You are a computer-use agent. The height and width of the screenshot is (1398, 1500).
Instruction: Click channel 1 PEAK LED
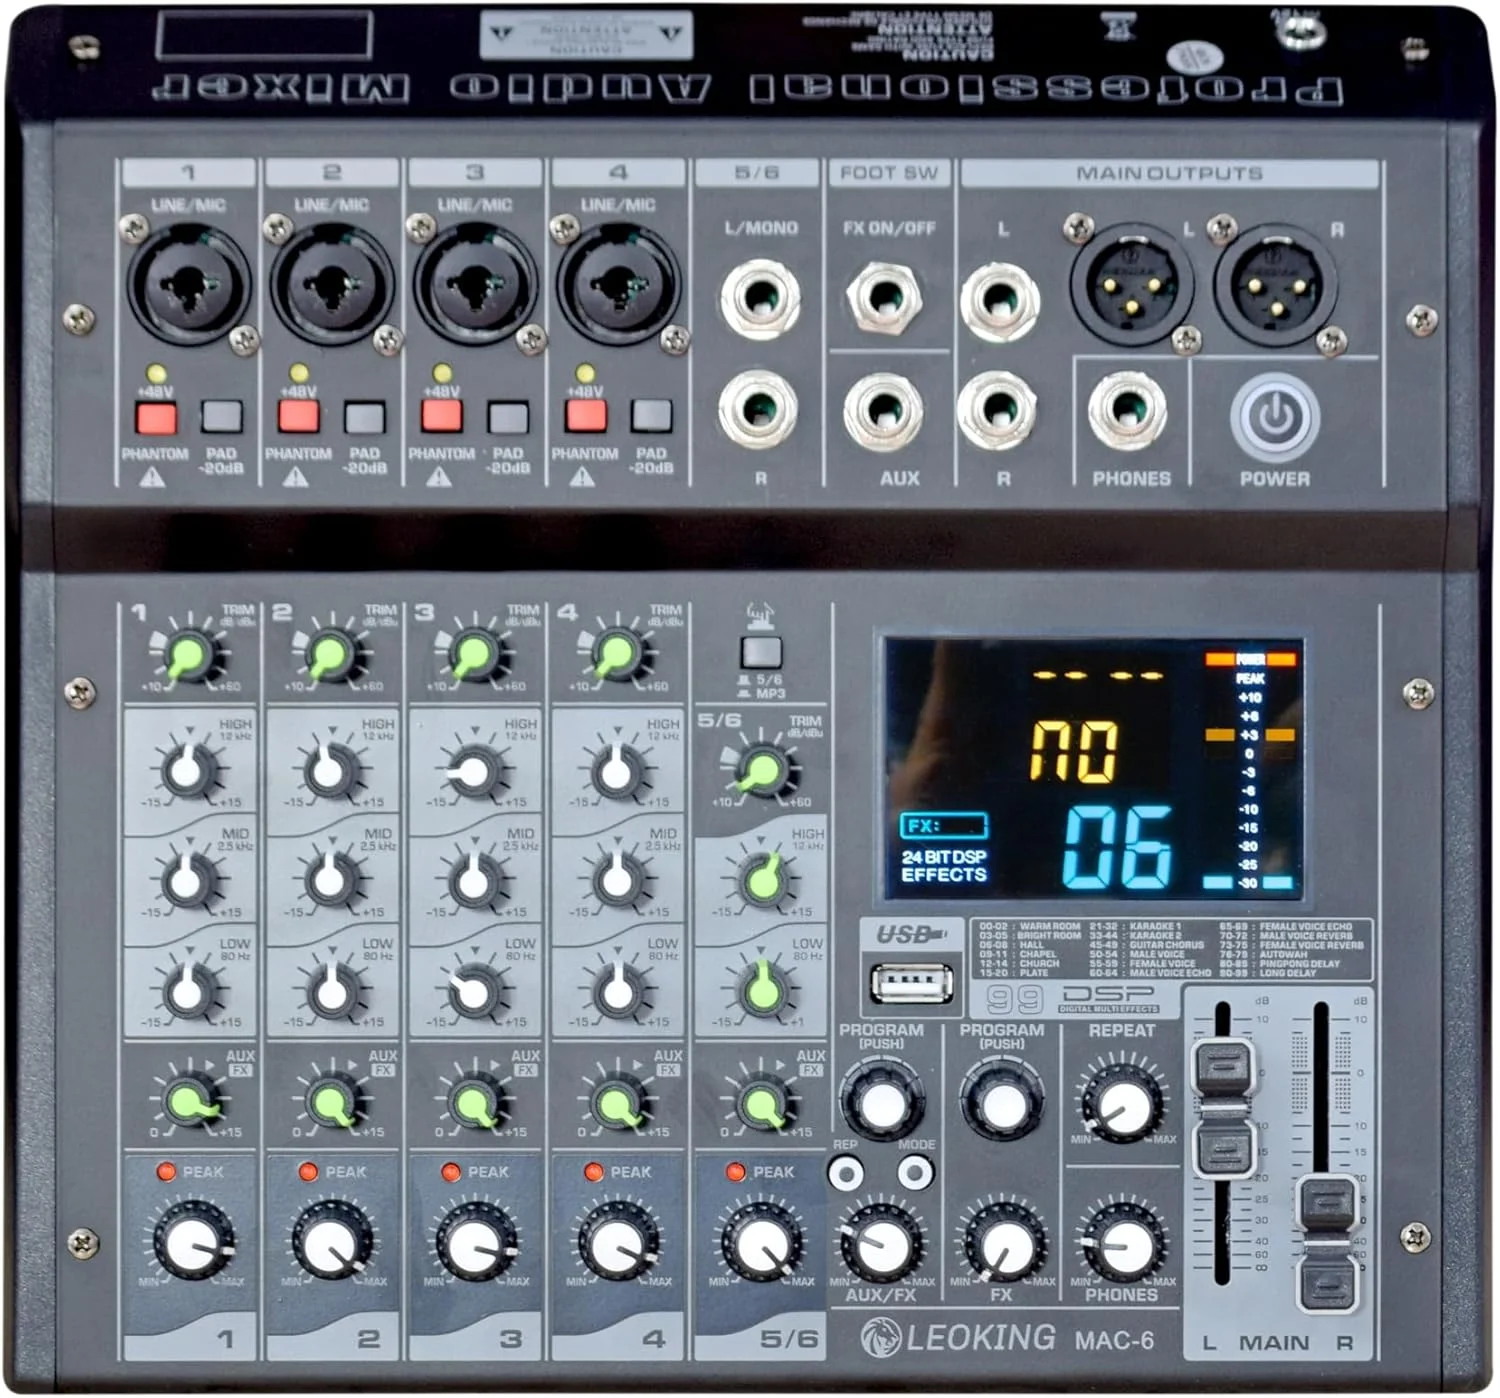pyautogui.click(x=166, y=1171)
